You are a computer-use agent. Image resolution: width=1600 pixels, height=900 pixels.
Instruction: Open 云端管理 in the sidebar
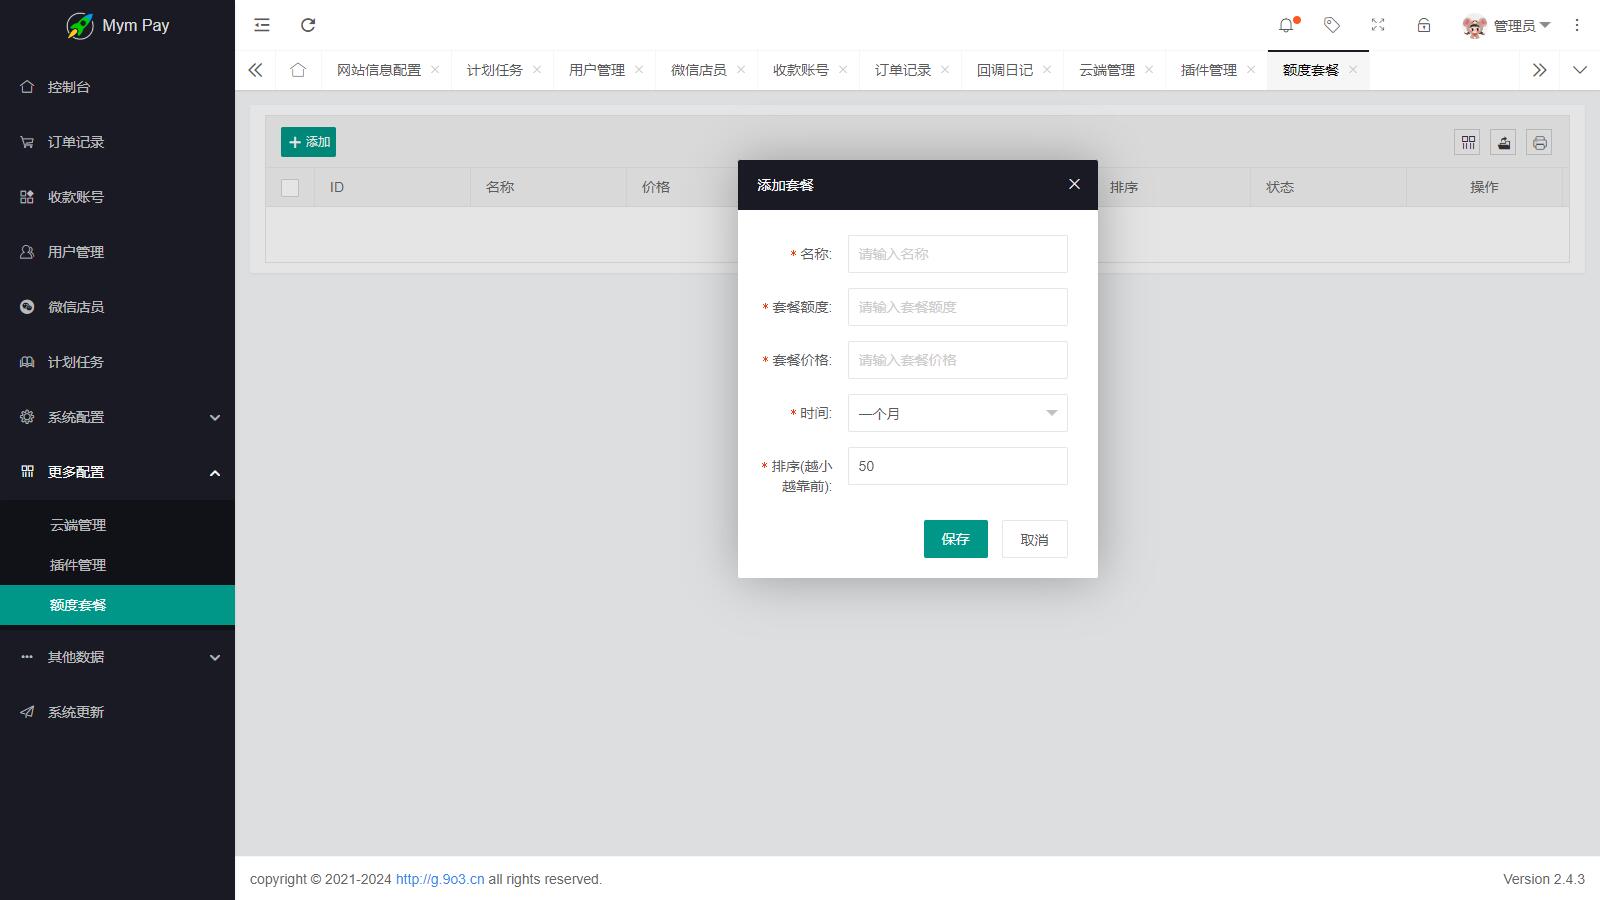pos(78,525)
